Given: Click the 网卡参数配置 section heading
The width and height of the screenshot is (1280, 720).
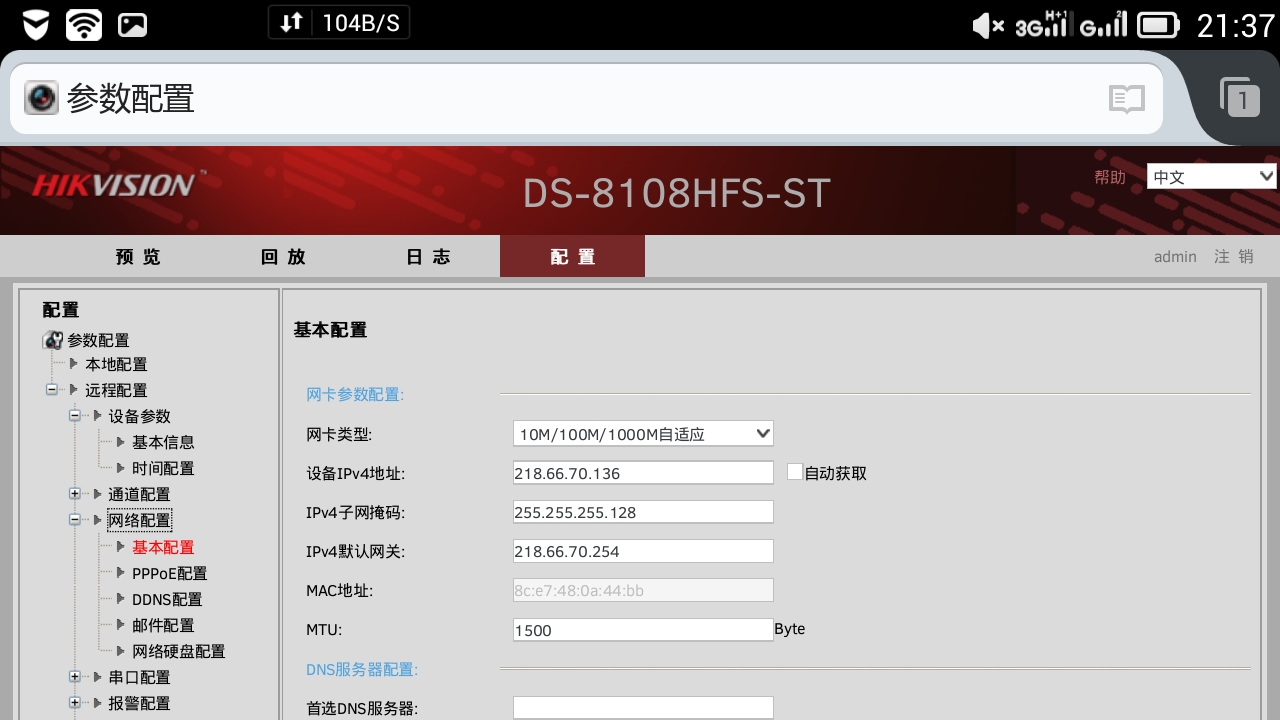Looking at the screenshot, I should point(354,394).
